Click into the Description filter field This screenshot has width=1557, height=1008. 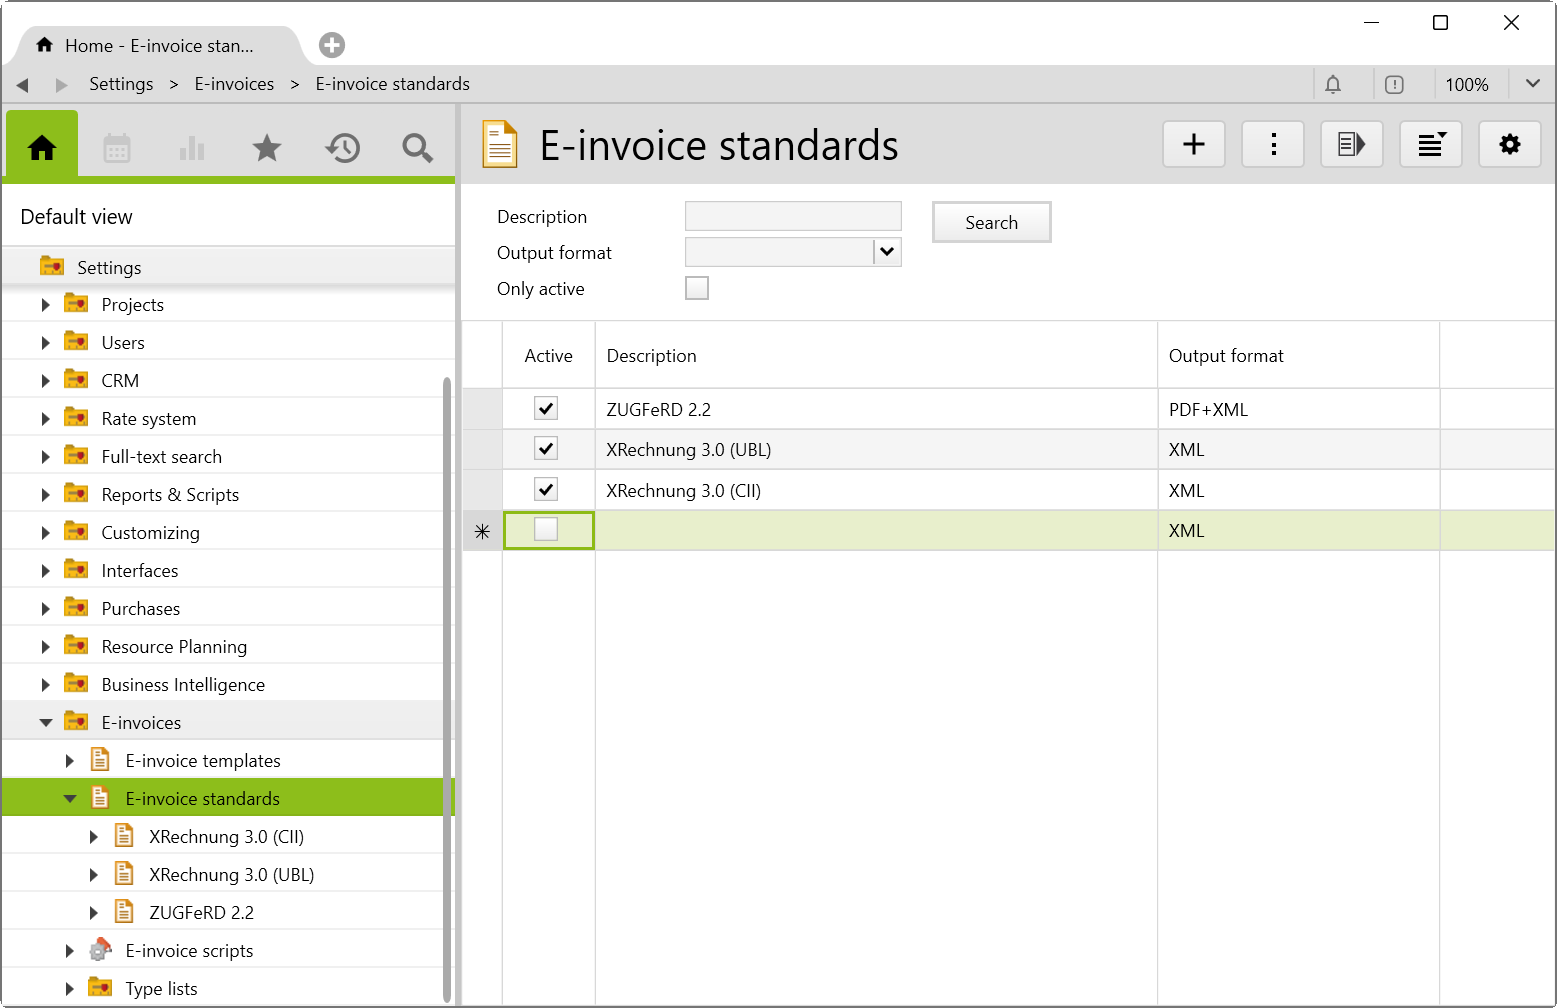[792, 217]
